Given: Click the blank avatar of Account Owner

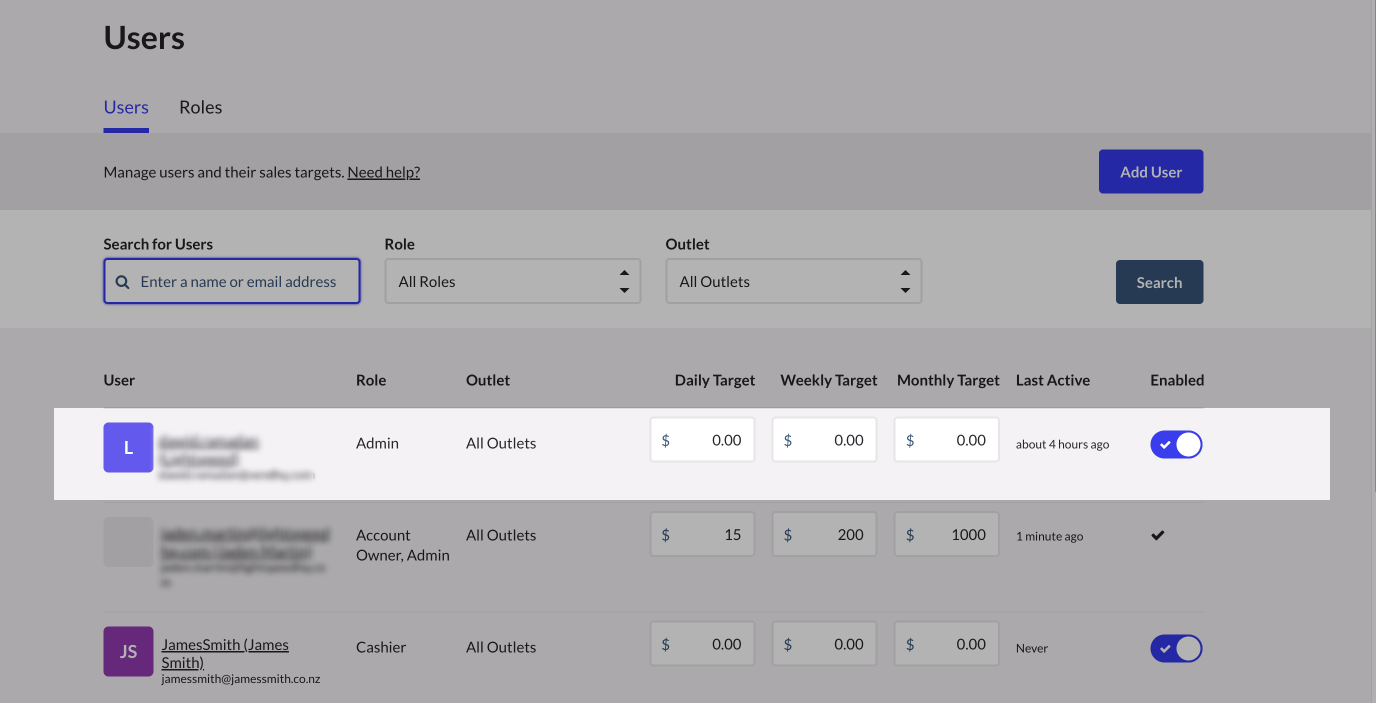Looking at the screenshot, I should click(x=128, y=542).
